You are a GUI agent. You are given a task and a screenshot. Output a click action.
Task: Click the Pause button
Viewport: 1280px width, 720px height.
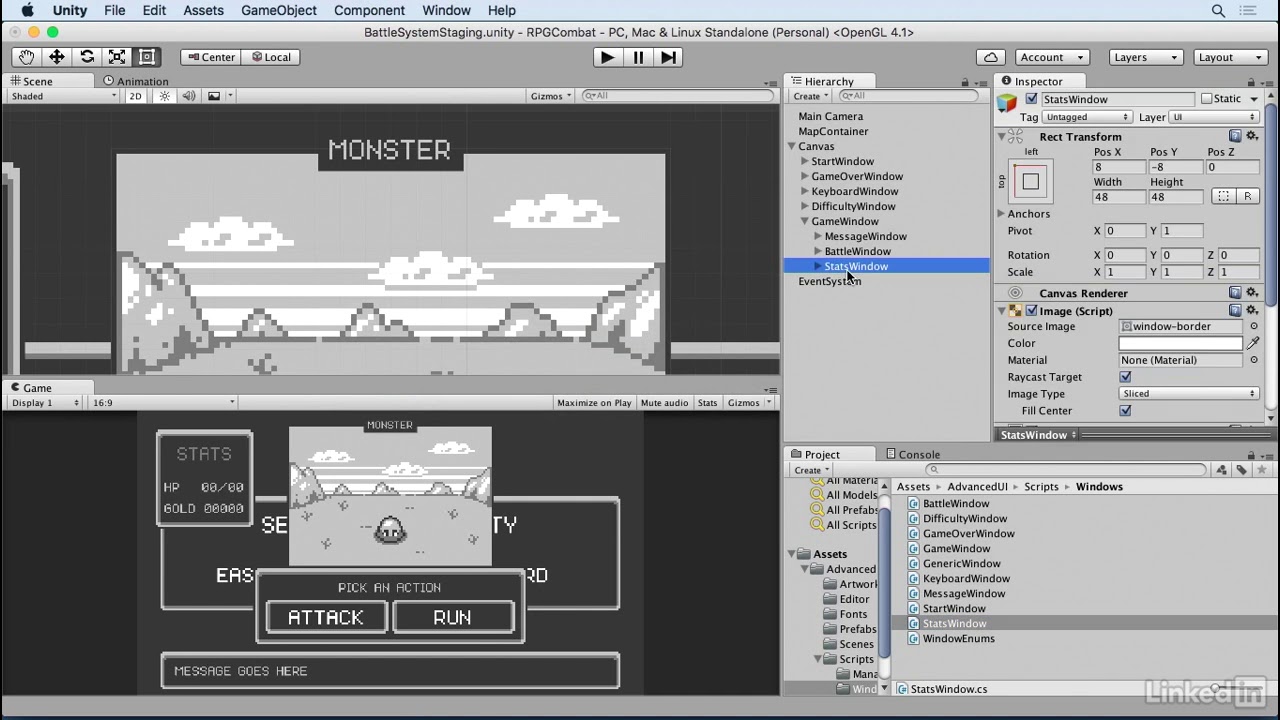coord(638,57)
